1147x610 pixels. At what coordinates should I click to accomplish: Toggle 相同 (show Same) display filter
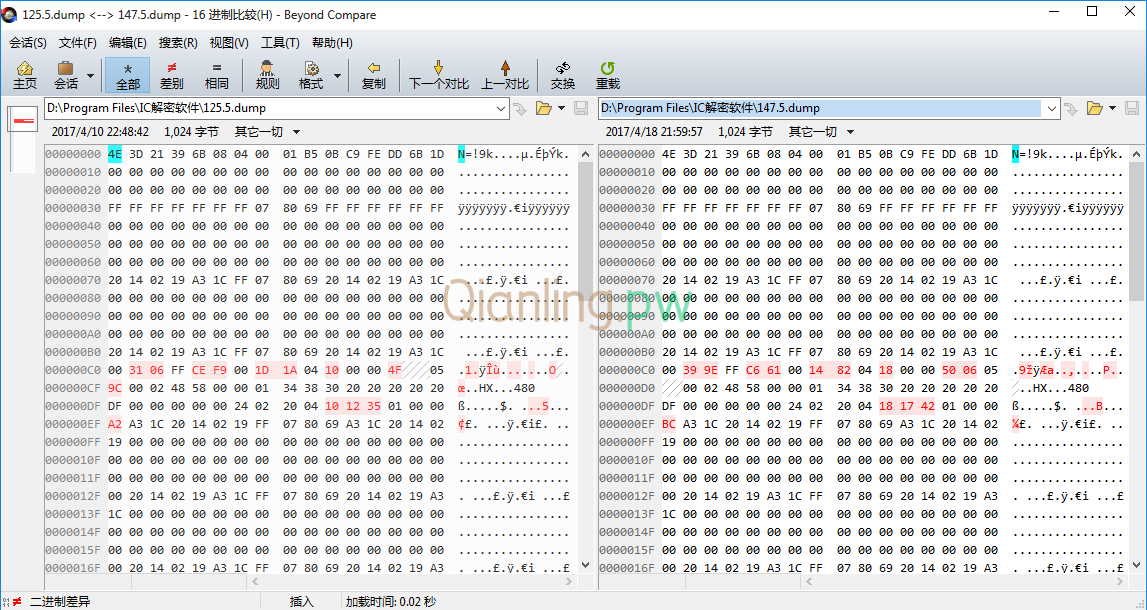[216, 75]
